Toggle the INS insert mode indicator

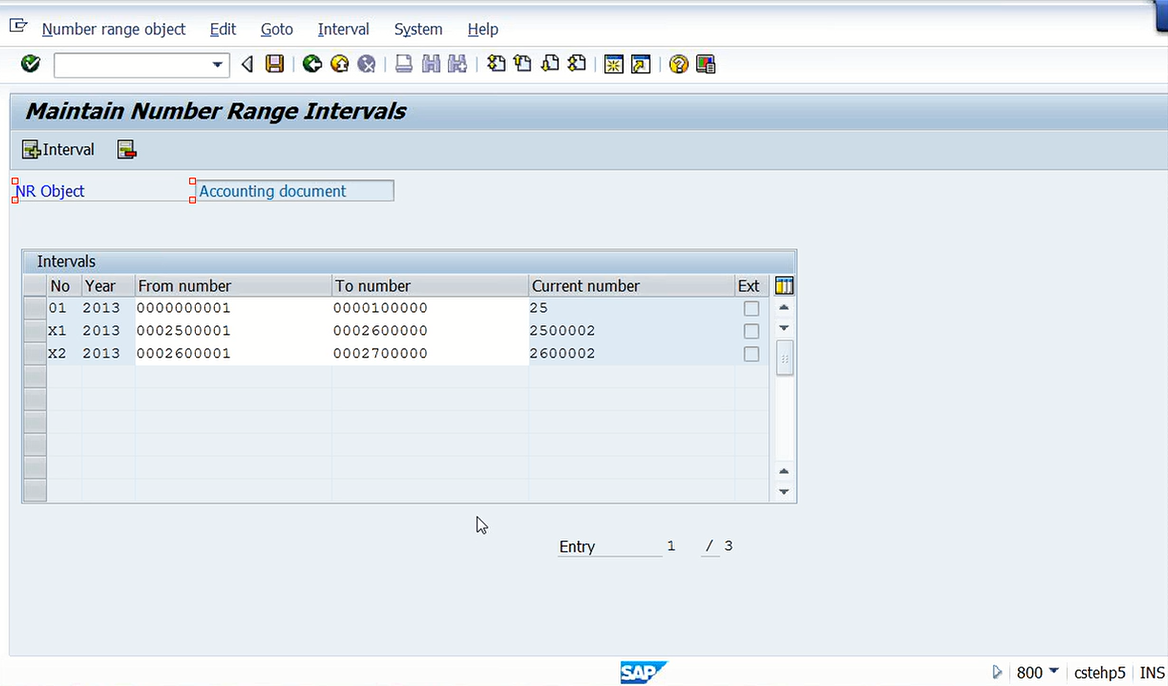click(1152, 673)
